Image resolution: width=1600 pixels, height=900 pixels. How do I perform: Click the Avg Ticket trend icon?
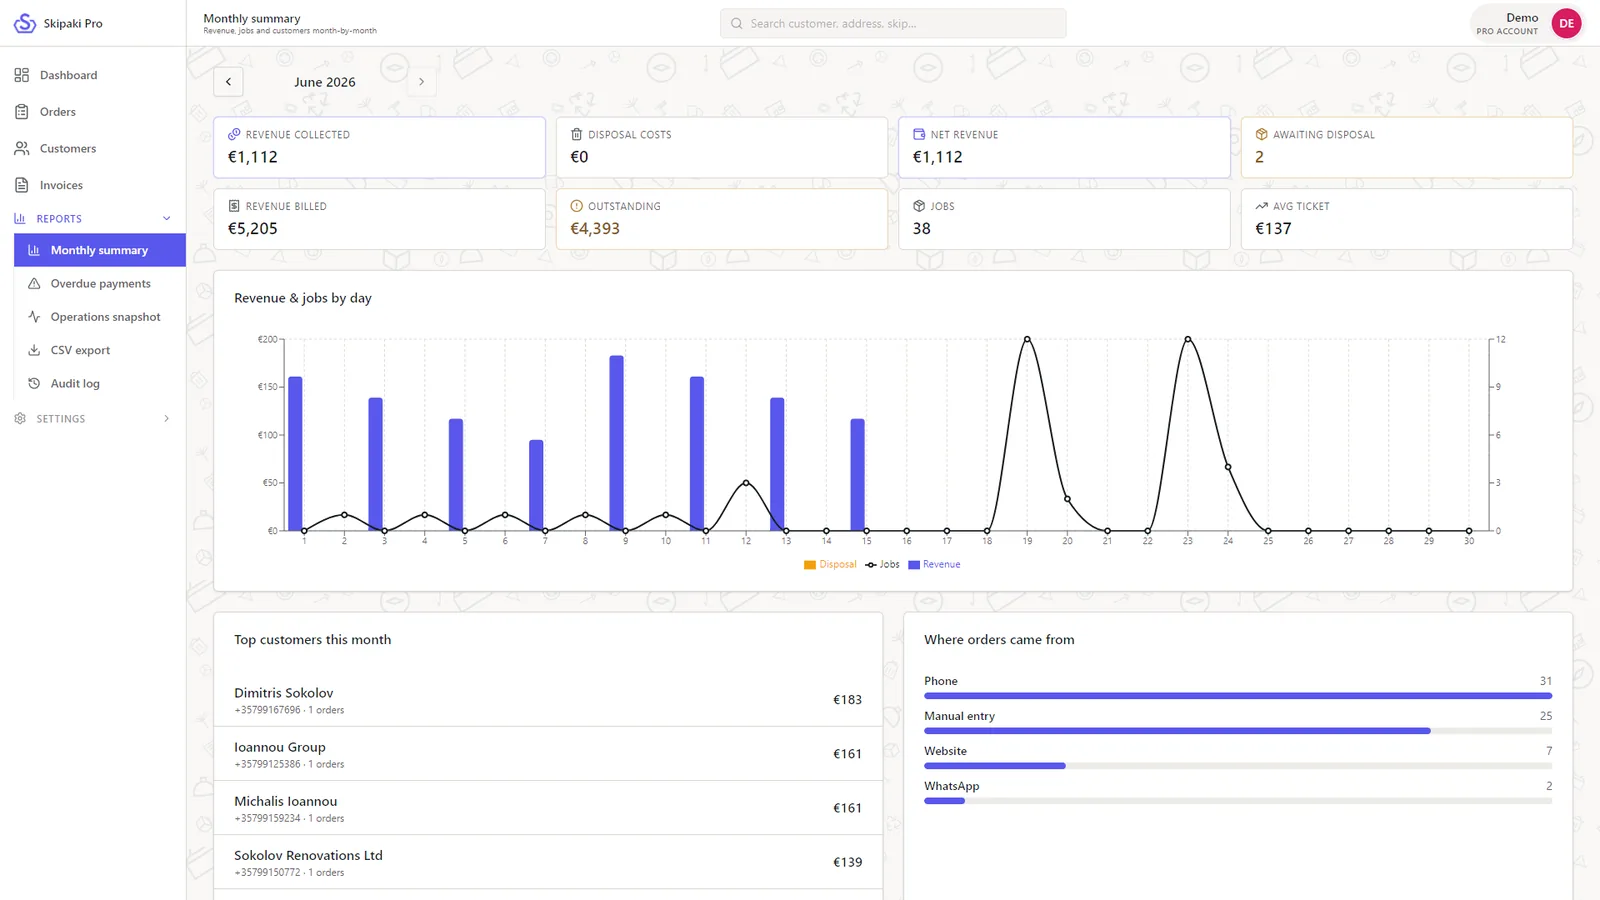click(1261, 206)
